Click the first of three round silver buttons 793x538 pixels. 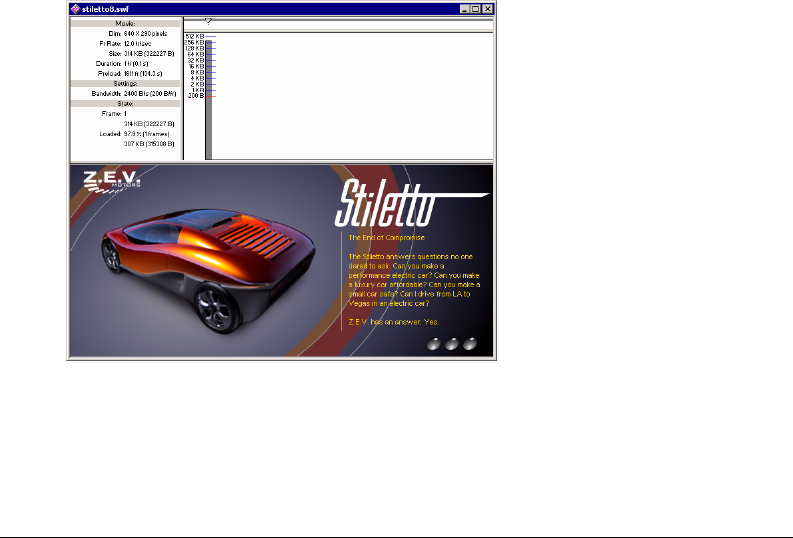pos(433,344)
